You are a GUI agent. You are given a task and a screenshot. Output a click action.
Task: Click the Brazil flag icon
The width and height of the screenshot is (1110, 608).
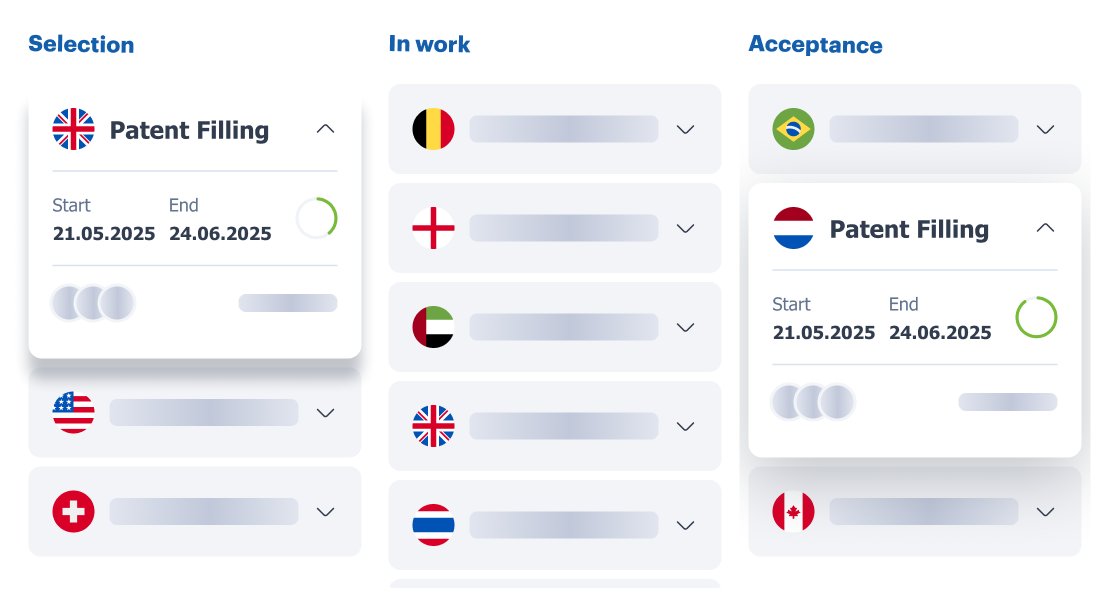tap(793, 129)
